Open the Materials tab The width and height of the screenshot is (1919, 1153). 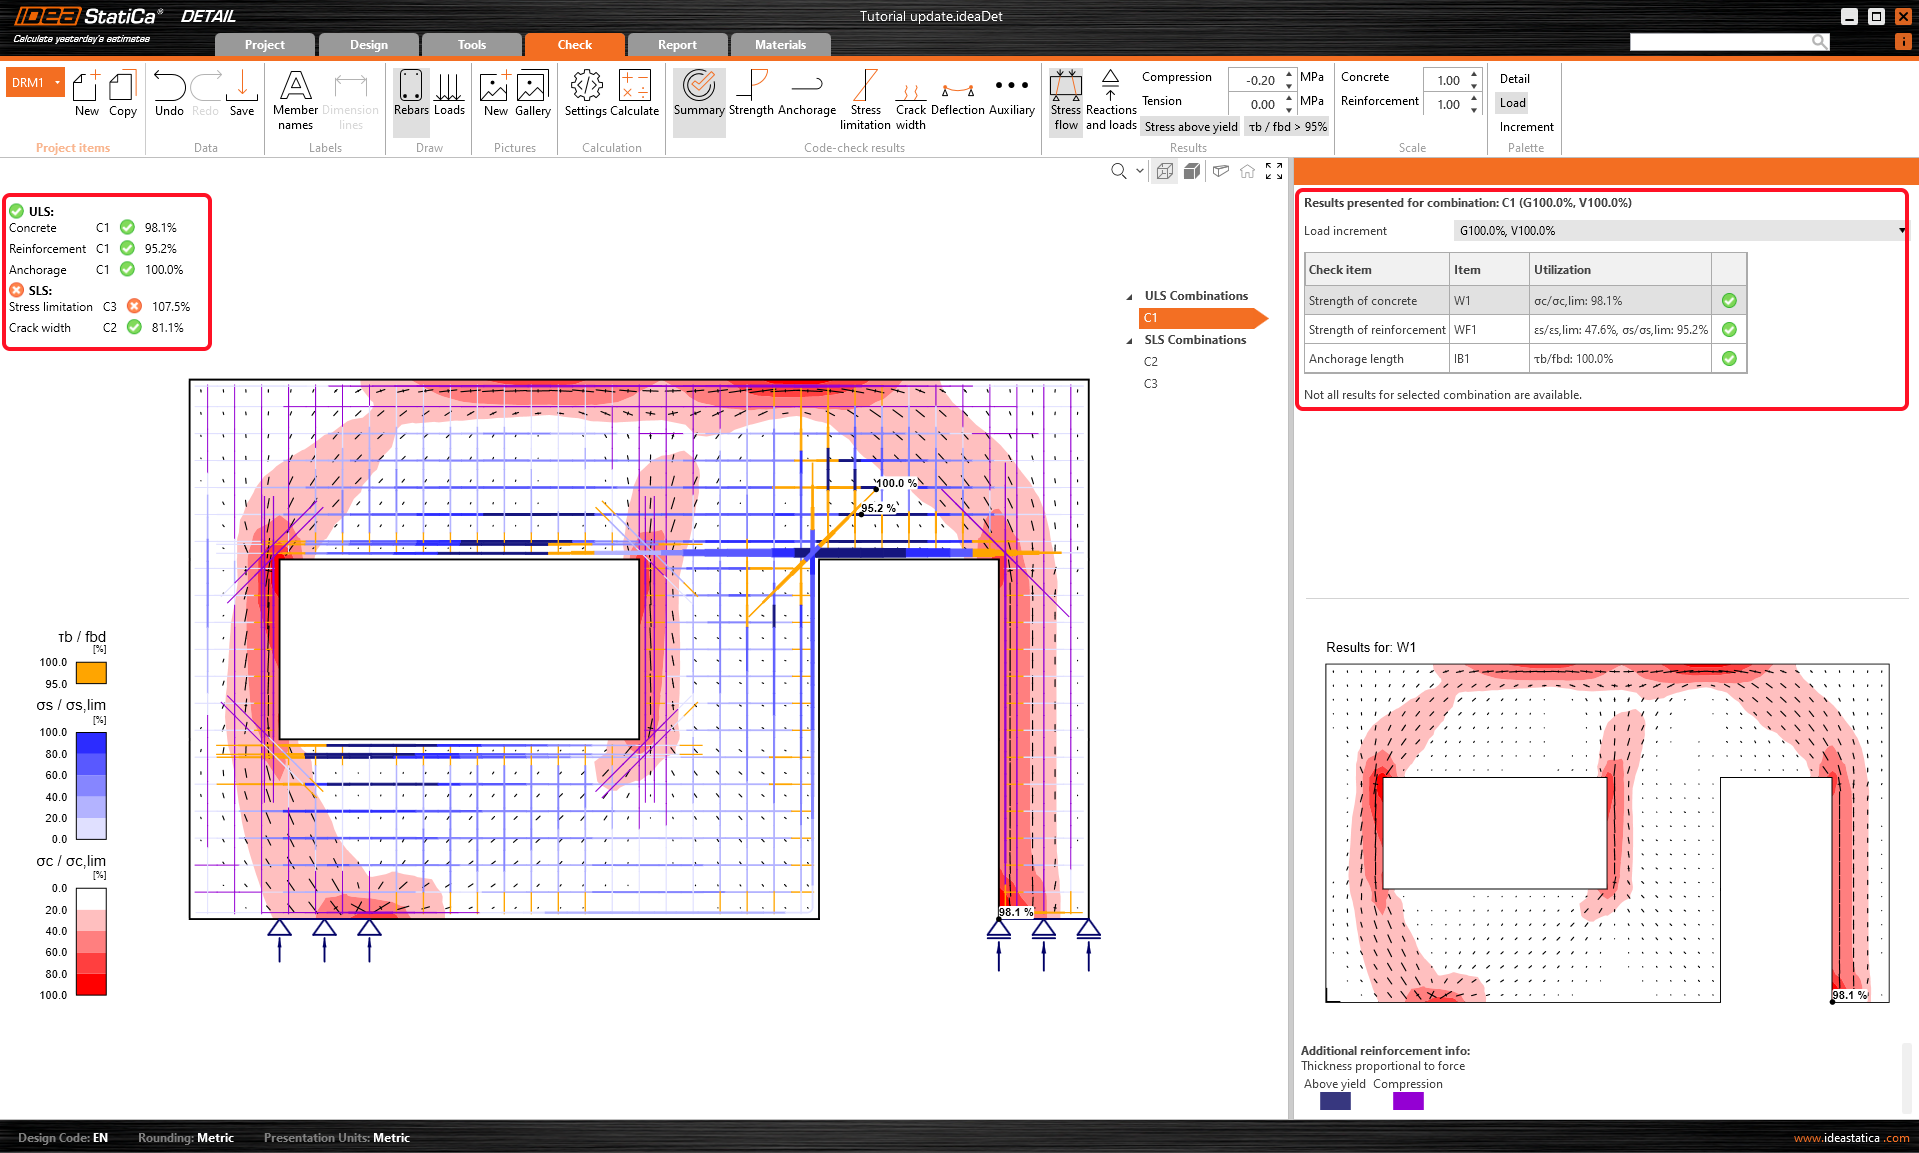[780, 45]
